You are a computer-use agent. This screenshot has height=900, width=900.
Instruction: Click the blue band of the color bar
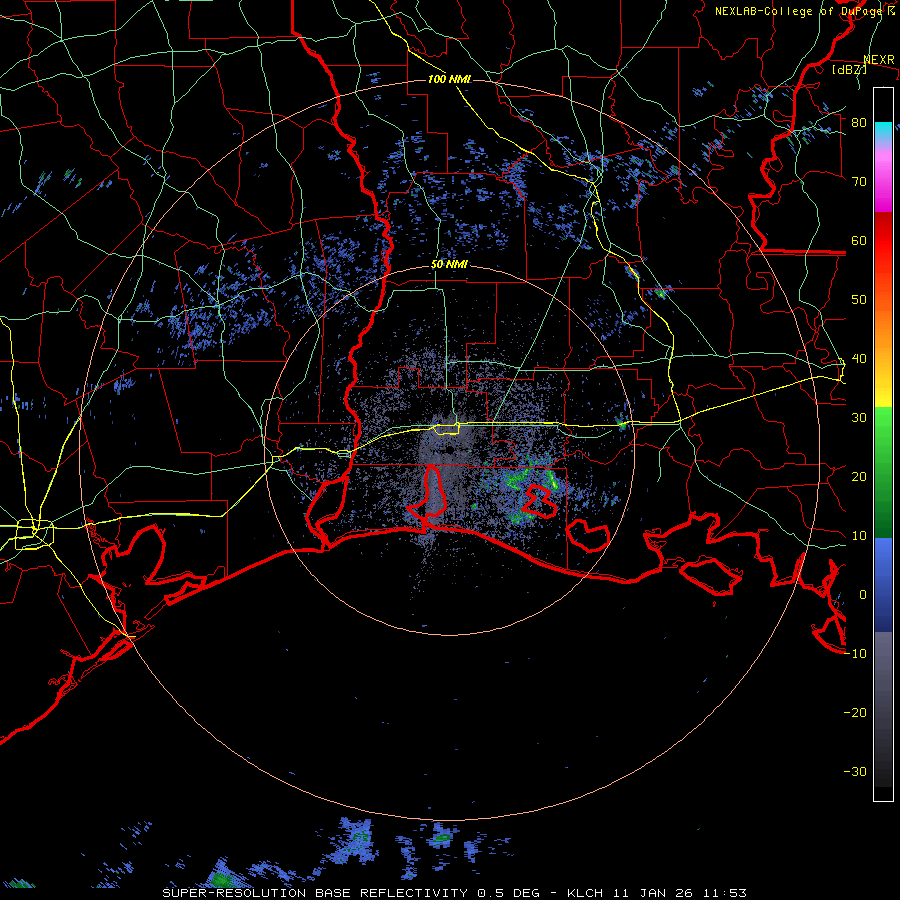click(x=883, y=584)
